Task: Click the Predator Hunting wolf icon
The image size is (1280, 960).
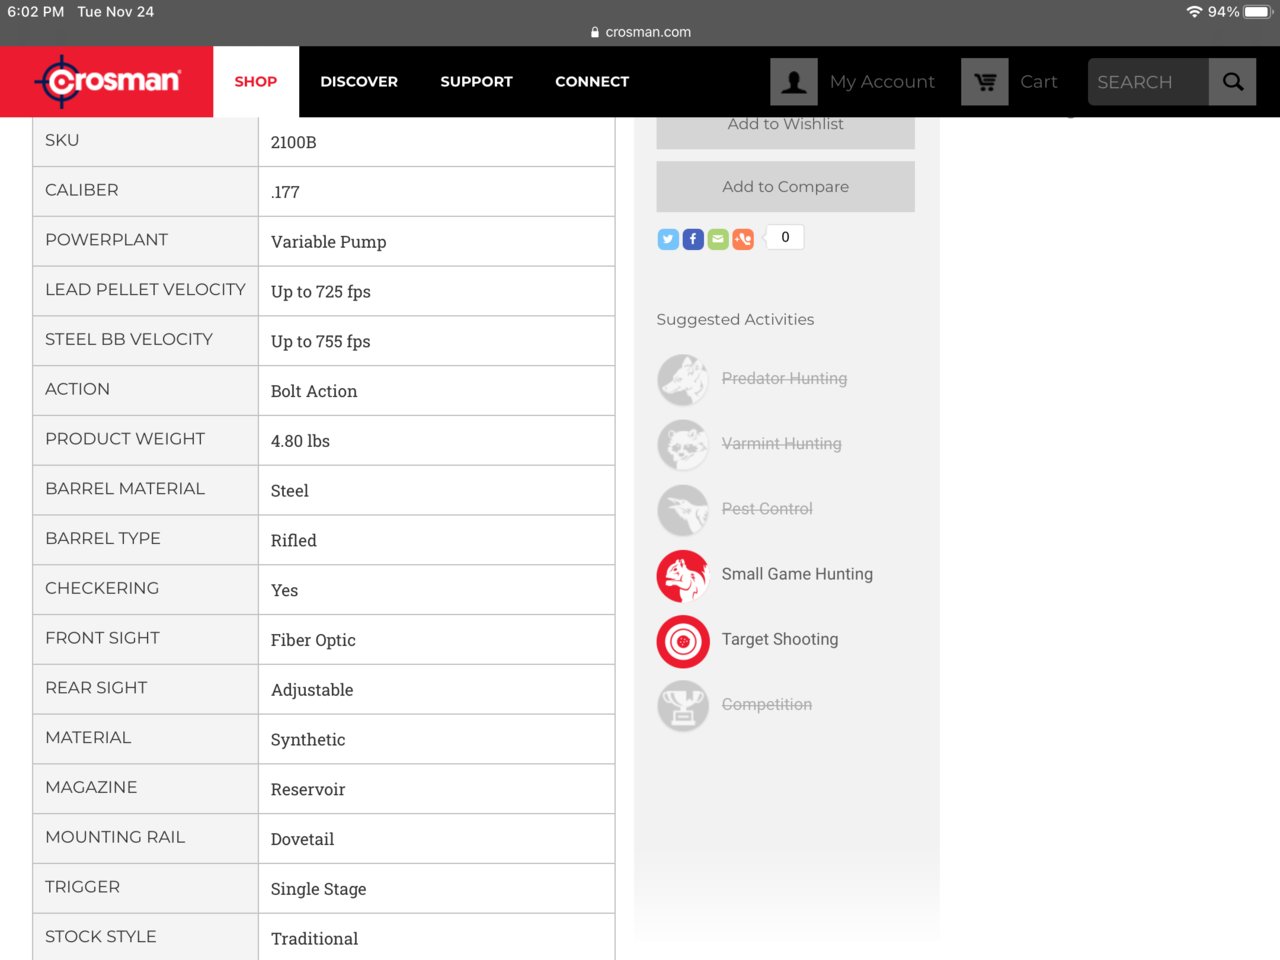Action: (x=683, y=380)
